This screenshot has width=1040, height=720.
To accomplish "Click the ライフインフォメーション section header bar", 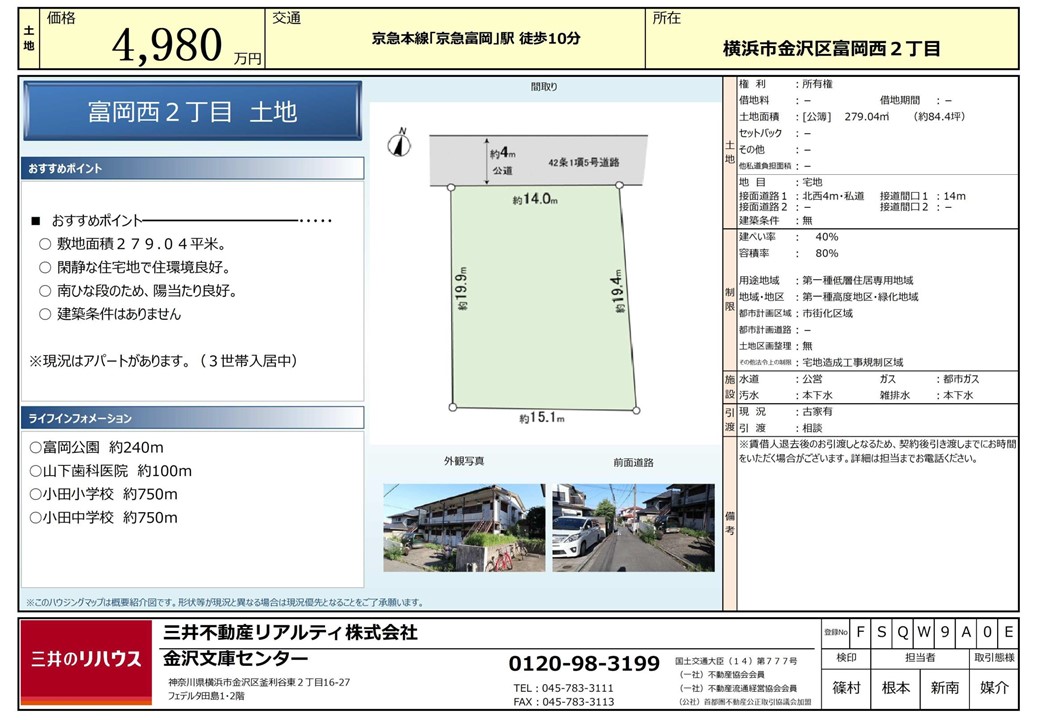I will coord(192,418).
